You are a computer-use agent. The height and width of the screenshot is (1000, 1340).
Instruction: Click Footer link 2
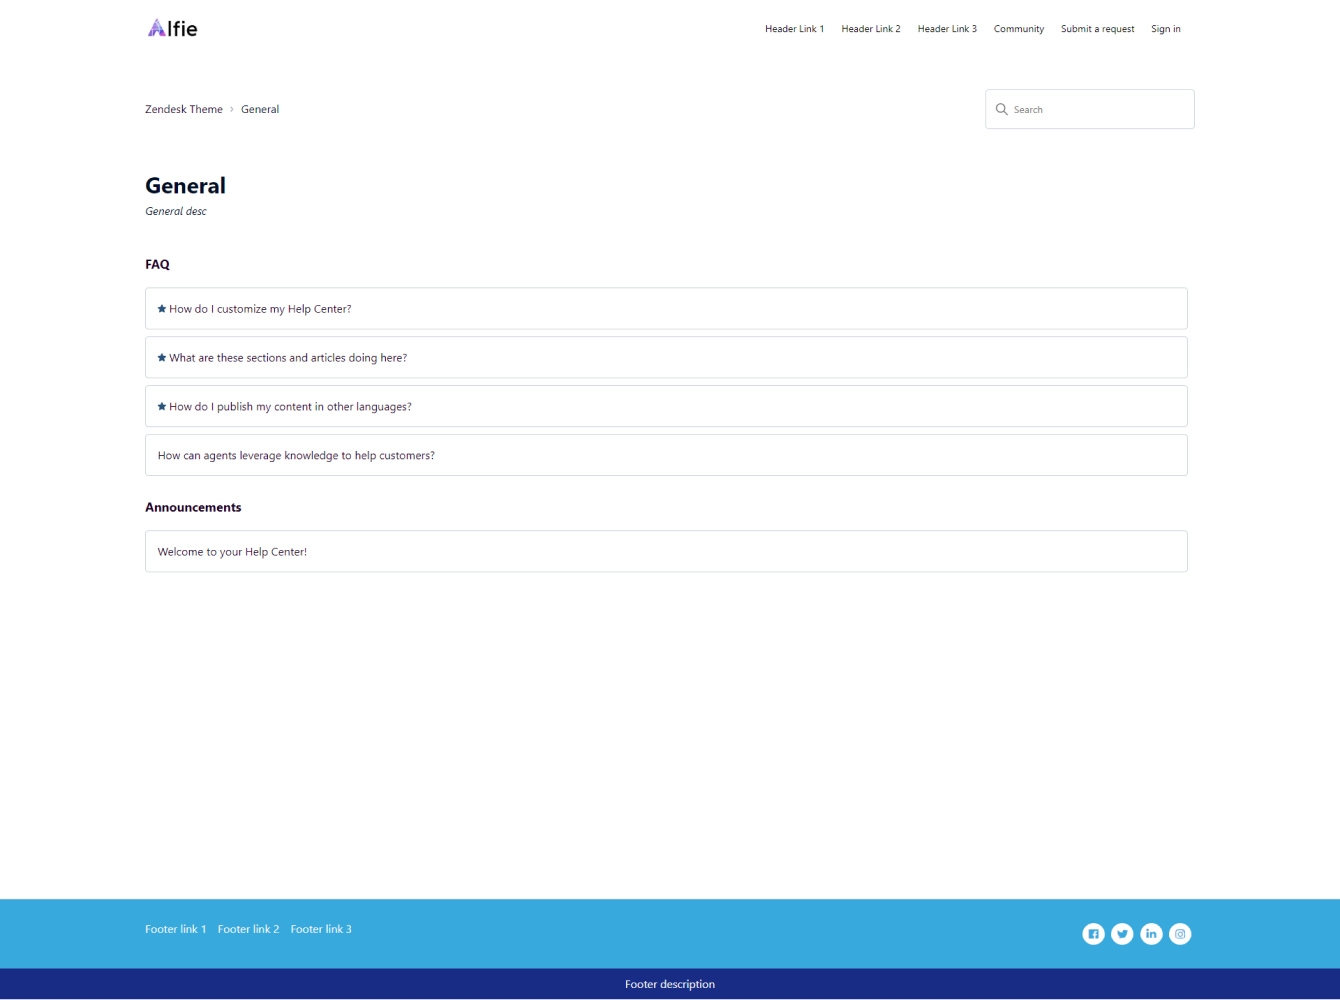(x=248, y=929)
